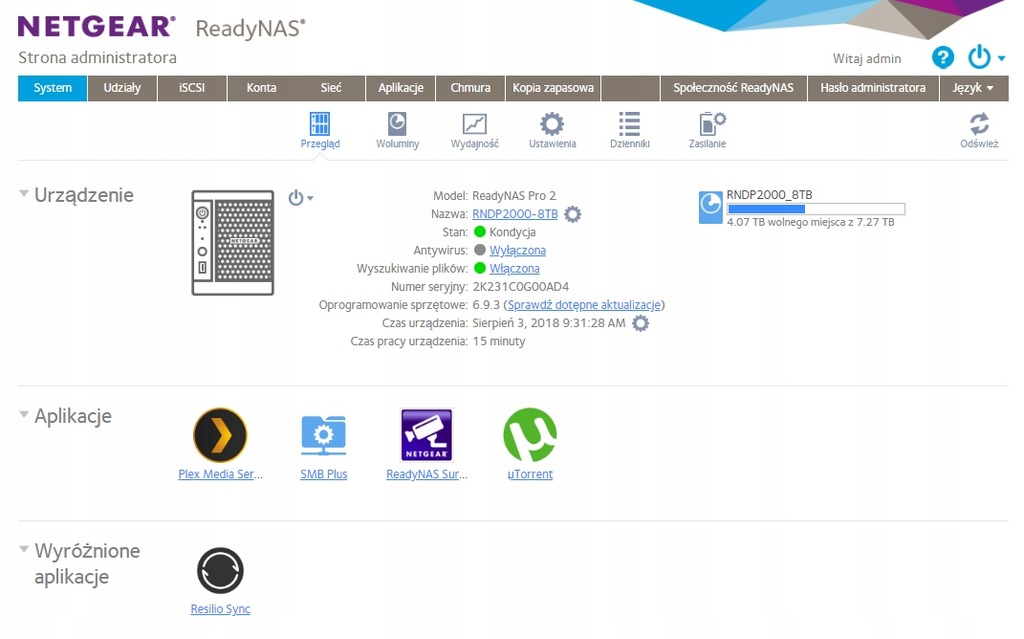Open the Wydajność performance icon

pyautogui.click(x=475, y=123)
